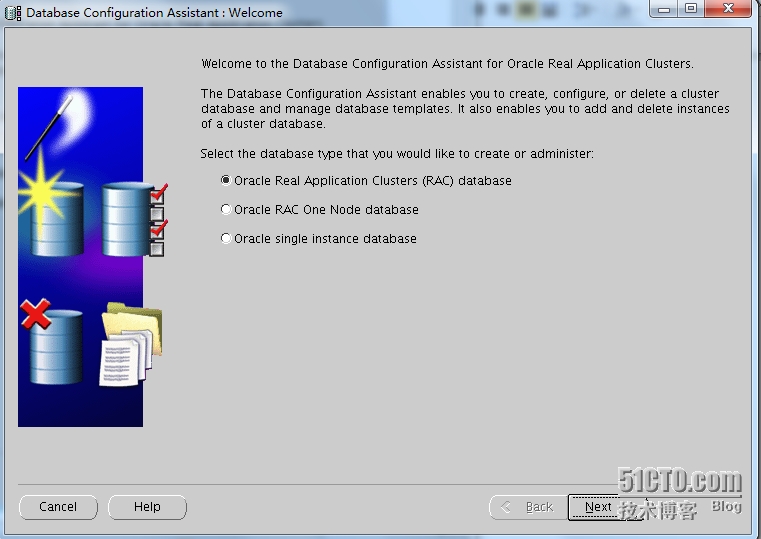Open Help for the assistant
Viewport: 761px width, 539px height.
(147, 507)
